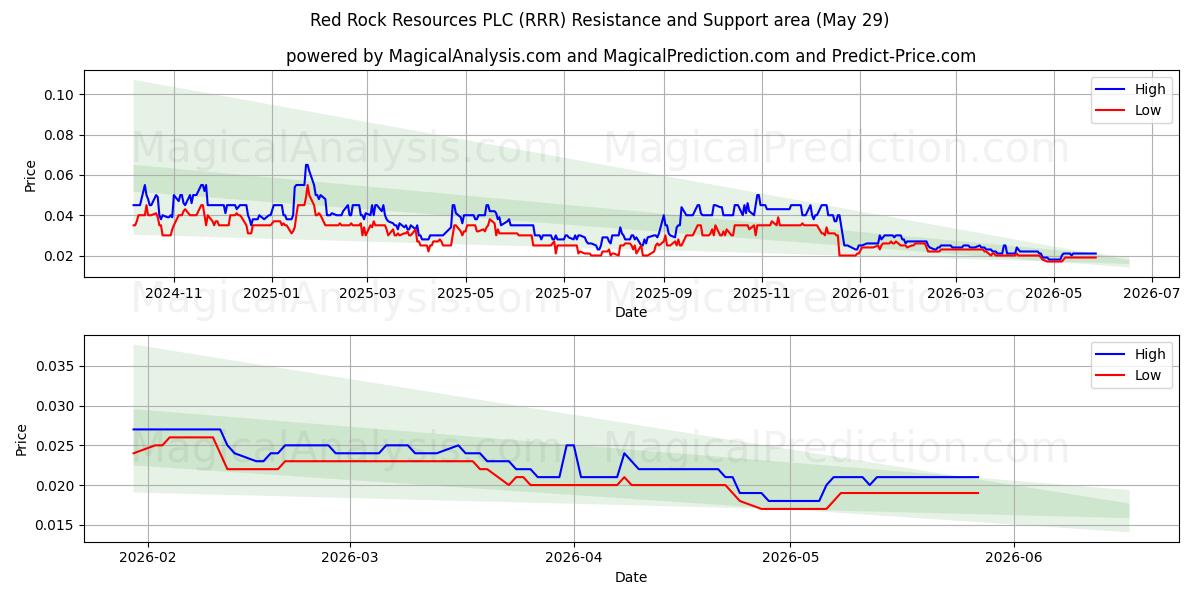Click the '2026-02' tick on bottom chart
1200x600 pixels.
coord(148,559)
